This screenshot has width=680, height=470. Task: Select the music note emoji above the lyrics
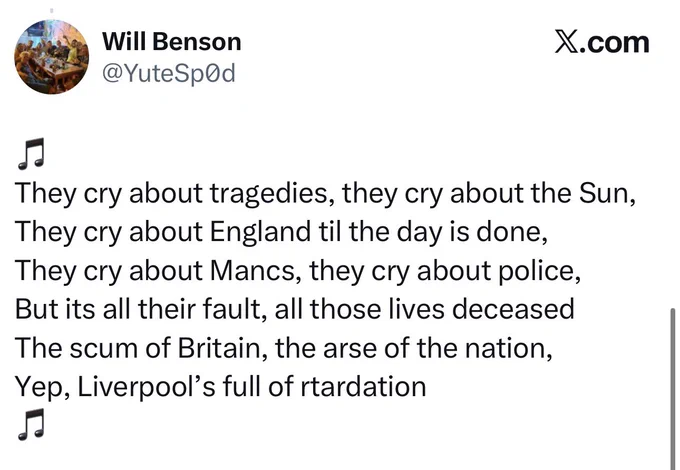31,153
